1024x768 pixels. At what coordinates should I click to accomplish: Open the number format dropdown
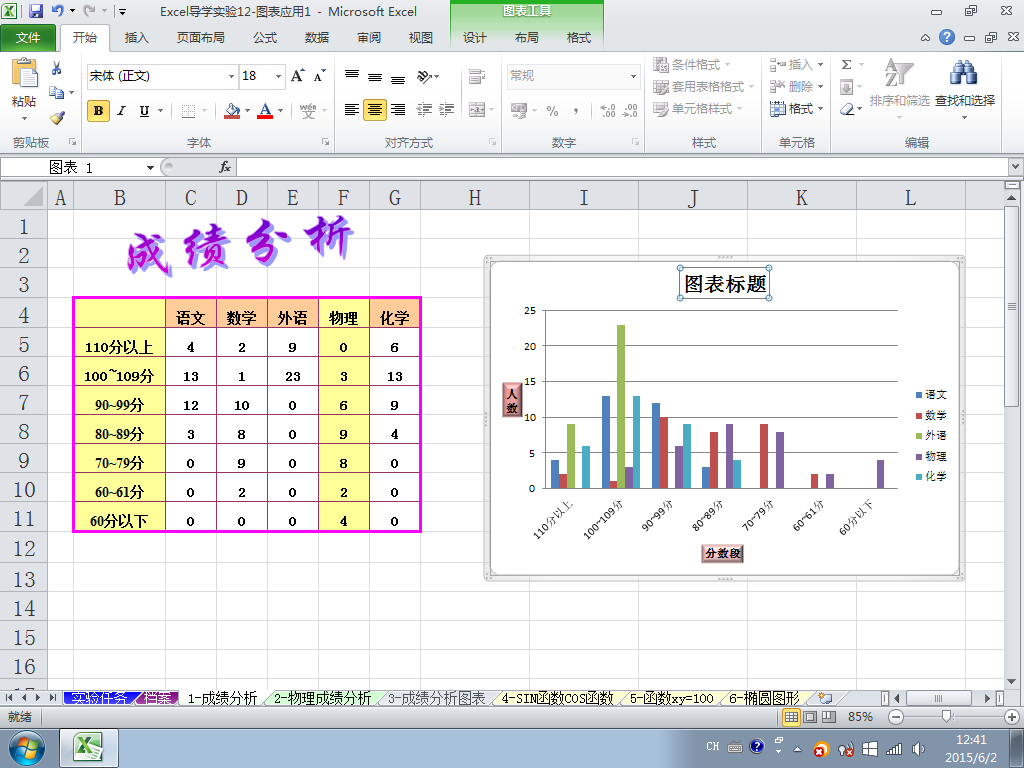(633, 77)
